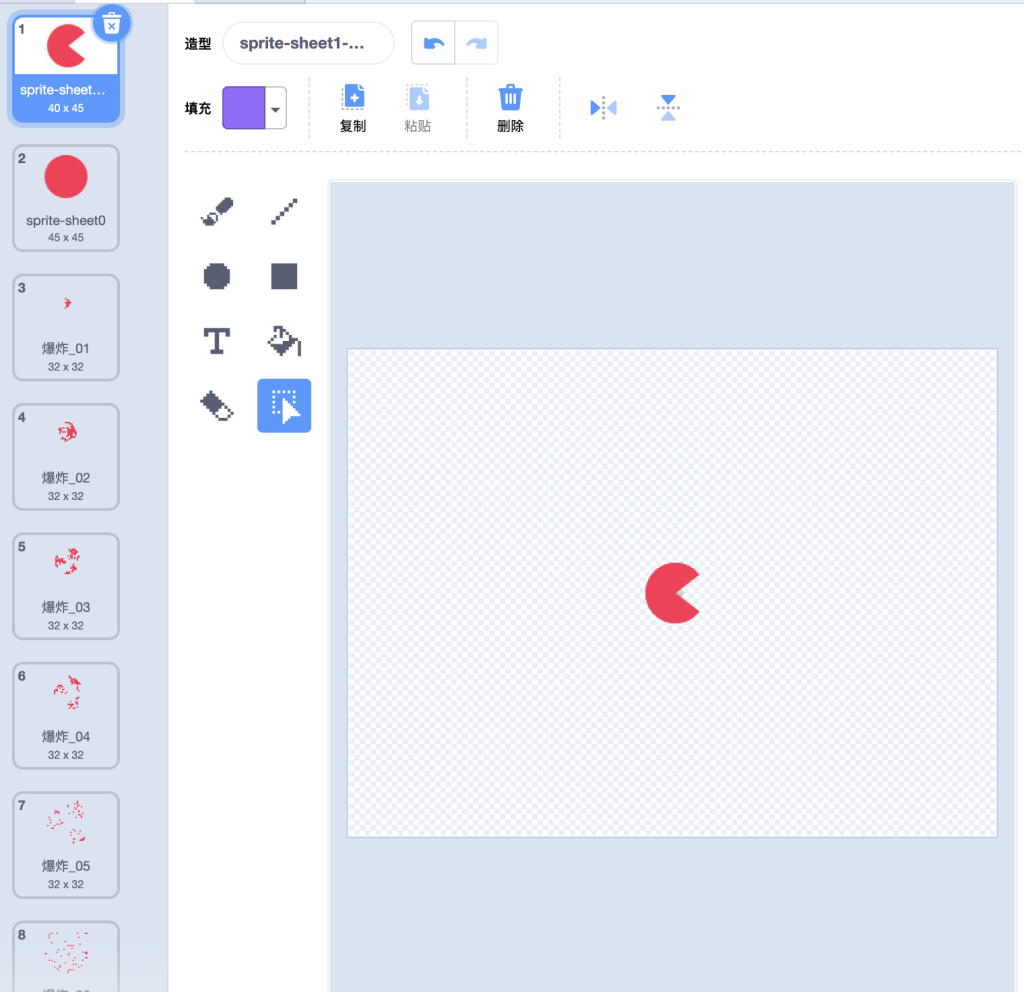
Task: Select the Brush tool
Action: pyautogui.click(x=217, y=212)
